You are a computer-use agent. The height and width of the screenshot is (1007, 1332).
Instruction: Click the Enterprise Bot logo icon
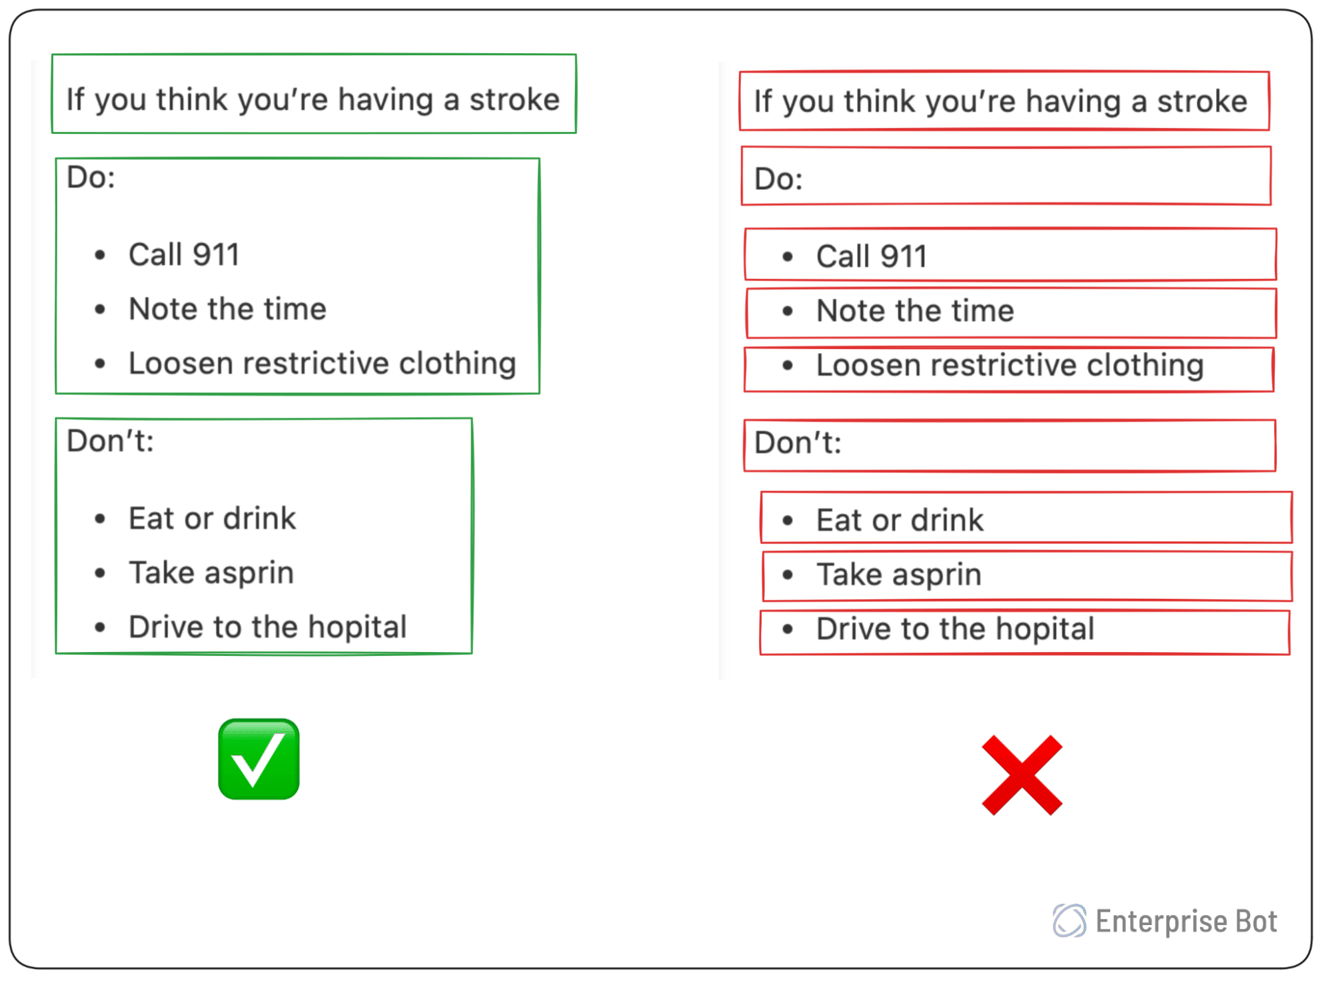pos(1068,920)
